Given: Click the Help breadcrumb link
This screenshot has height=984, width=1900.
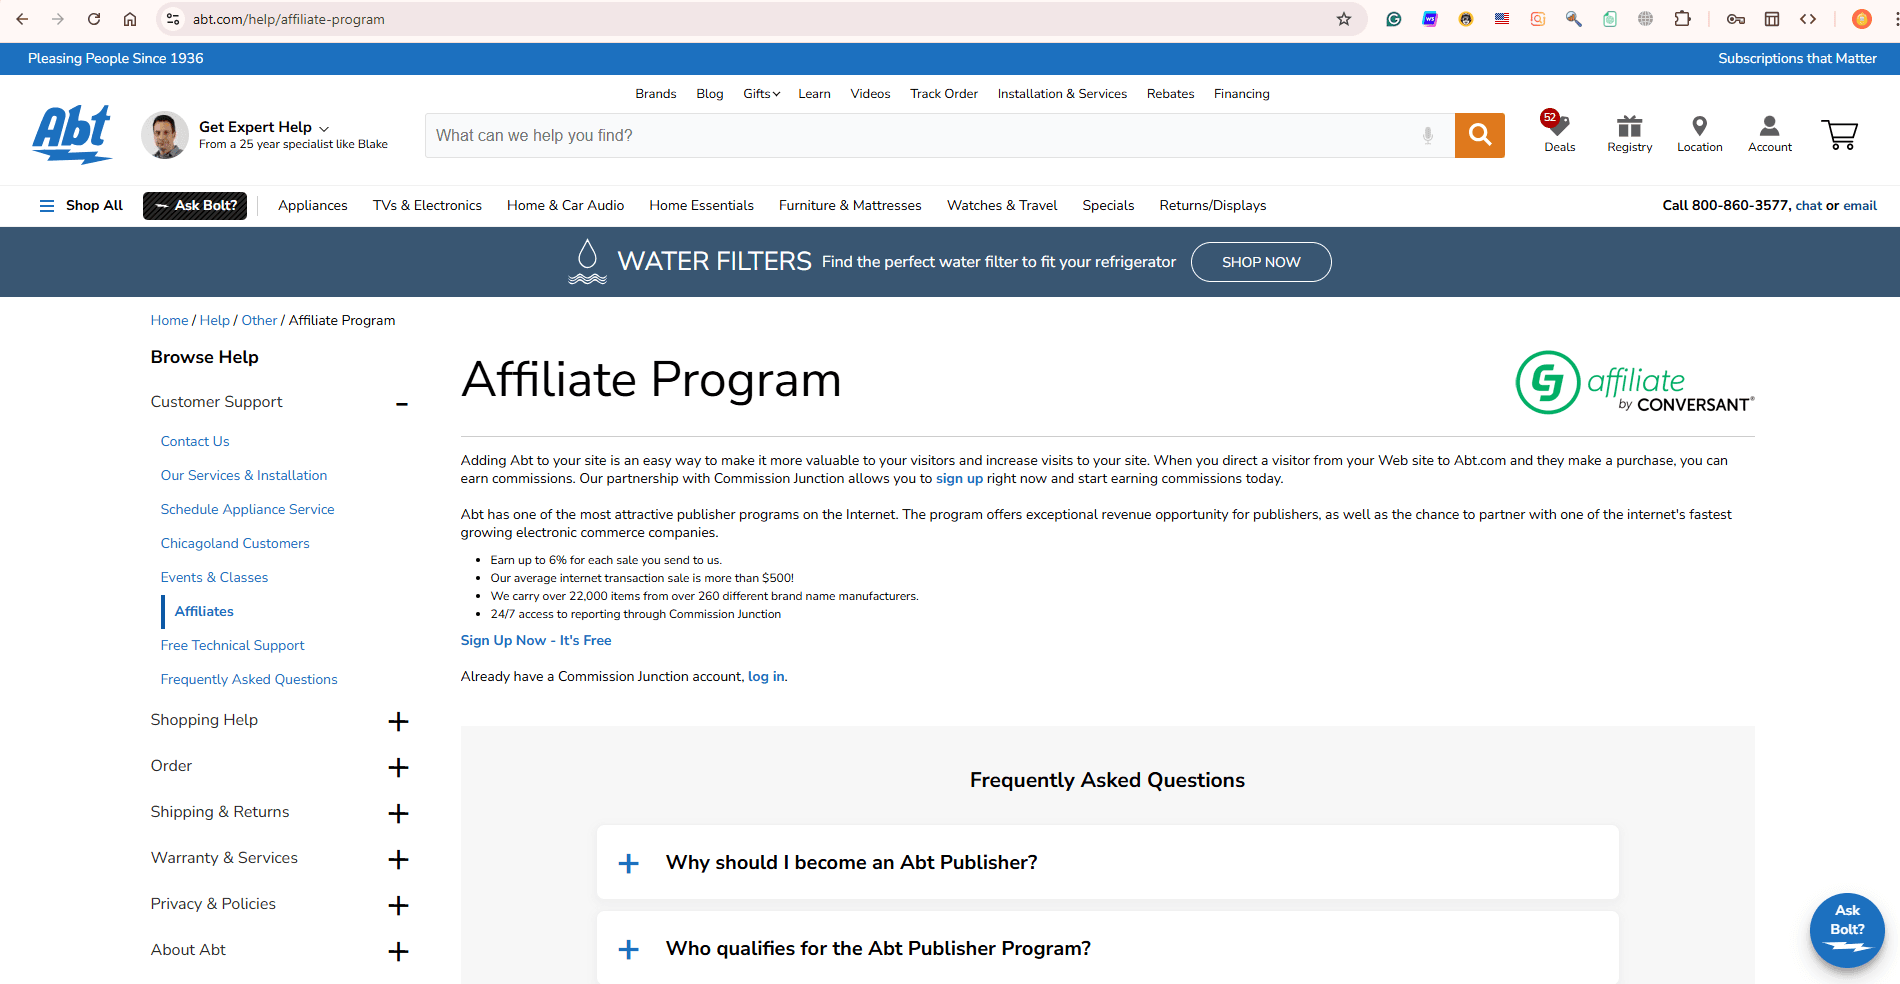Looking at the screenshot, I should (x=214, y=320).
